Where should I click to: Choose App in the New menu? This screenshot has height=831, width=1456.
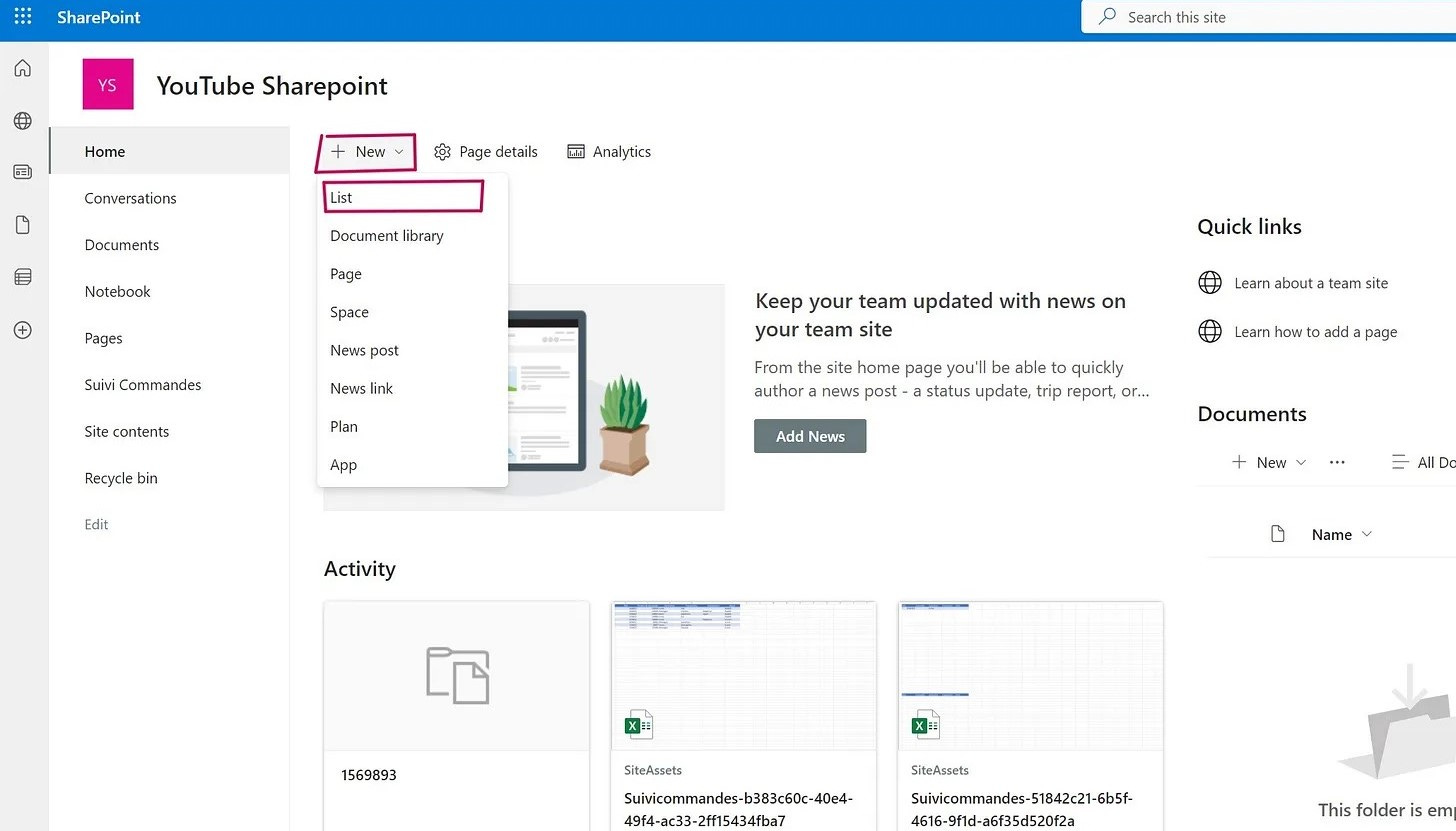[412, 465]
